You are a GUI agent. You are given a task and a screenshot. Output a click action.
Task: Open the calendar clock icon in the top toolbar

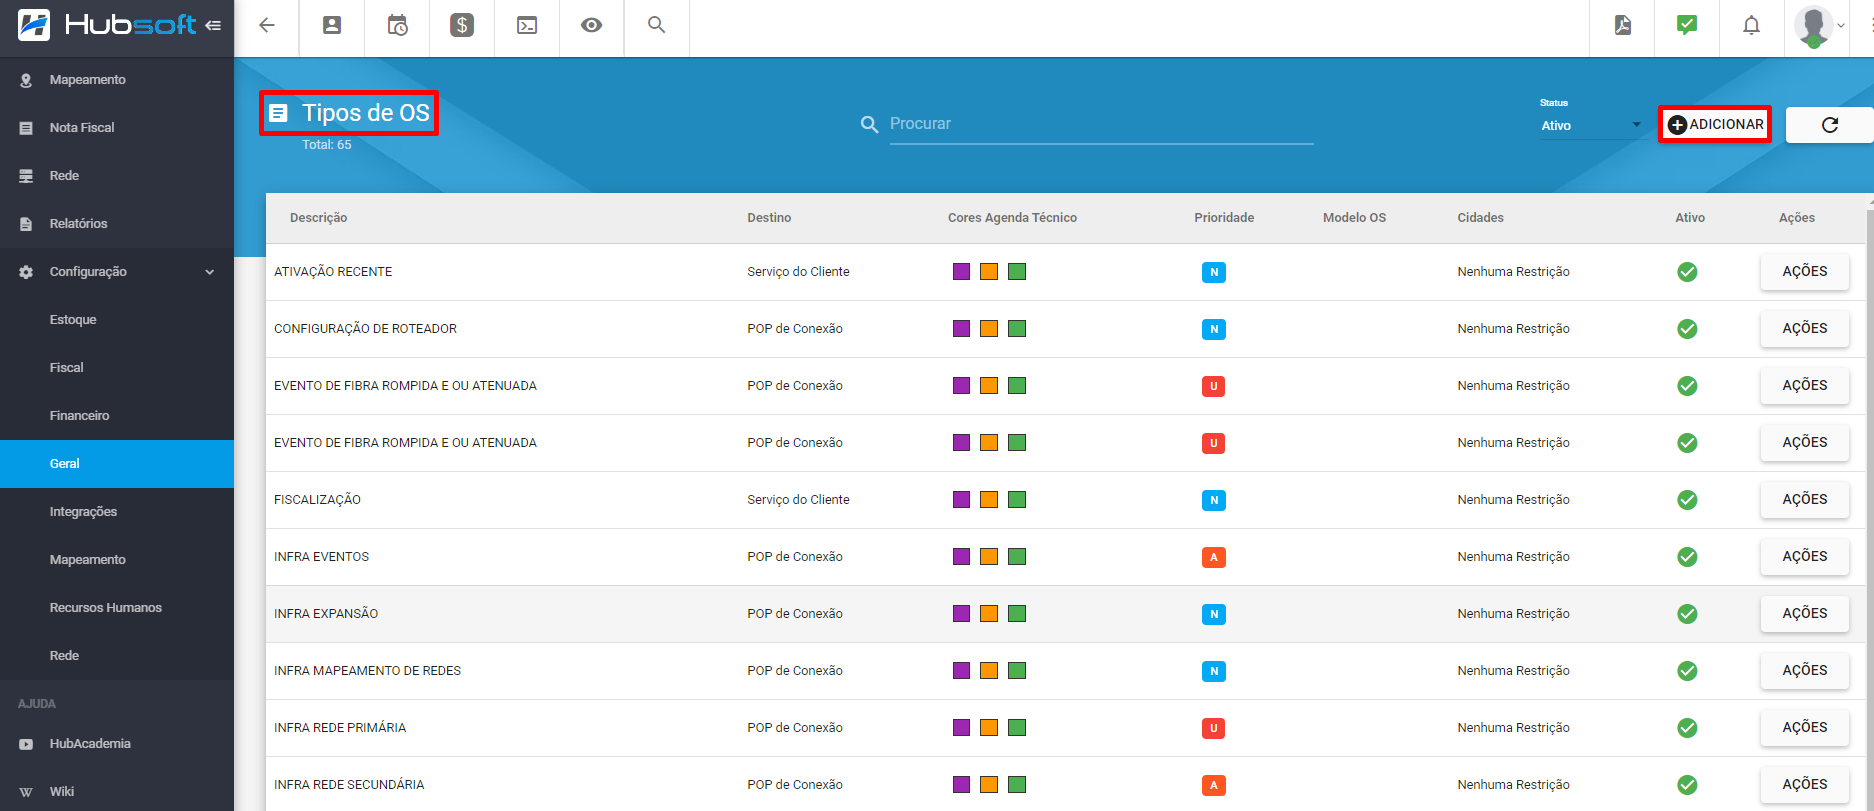[x=397, y=25]
